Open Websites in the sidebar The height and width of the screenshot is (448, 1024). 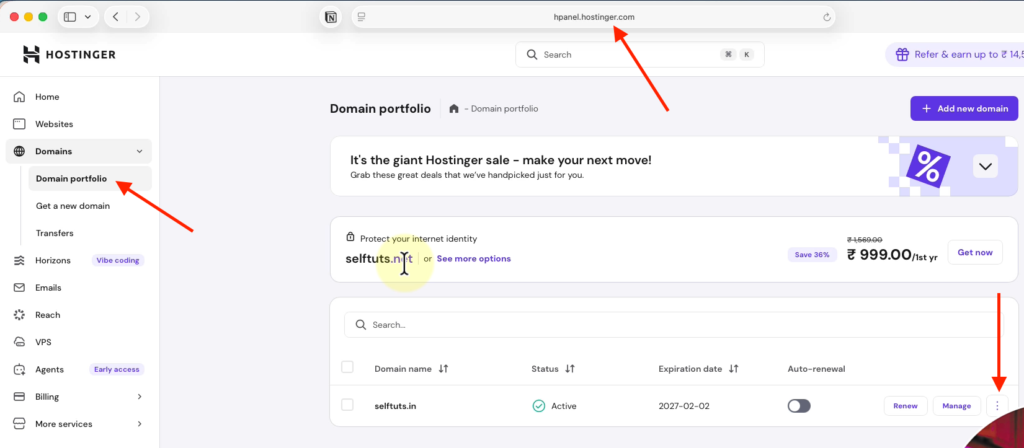(x=54, y=124)
